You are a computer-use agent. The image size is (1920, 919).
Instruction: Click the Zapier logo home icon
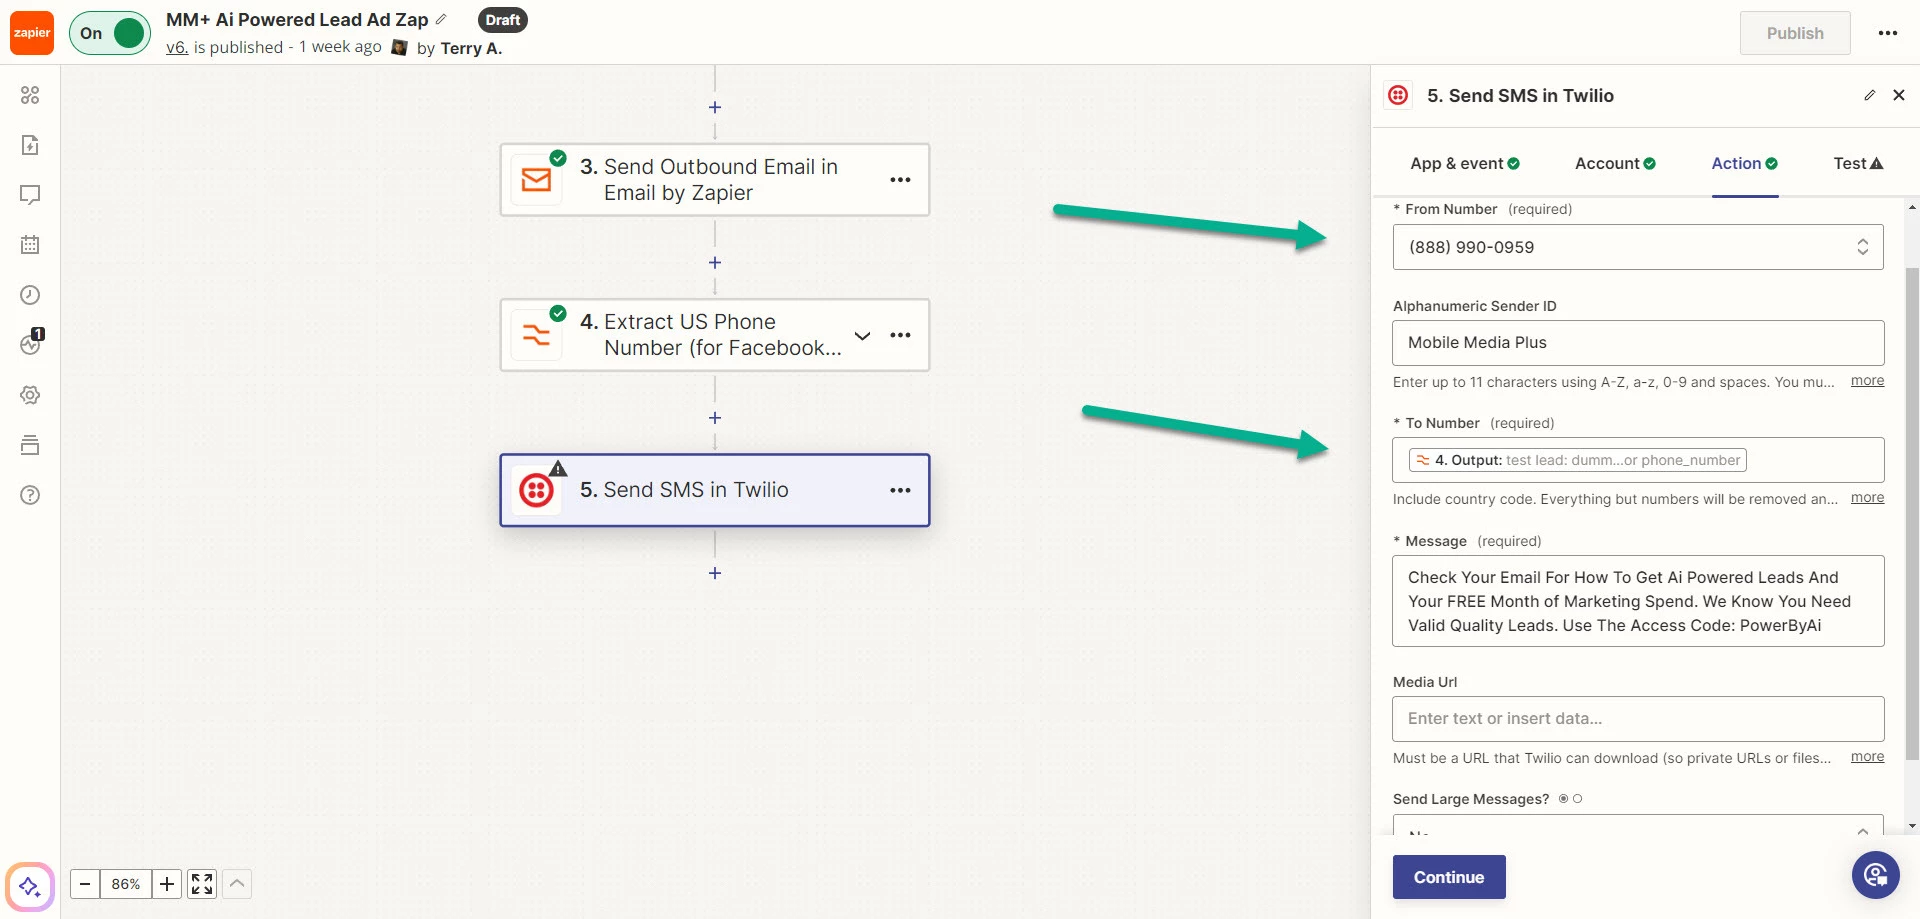[32, 33]
